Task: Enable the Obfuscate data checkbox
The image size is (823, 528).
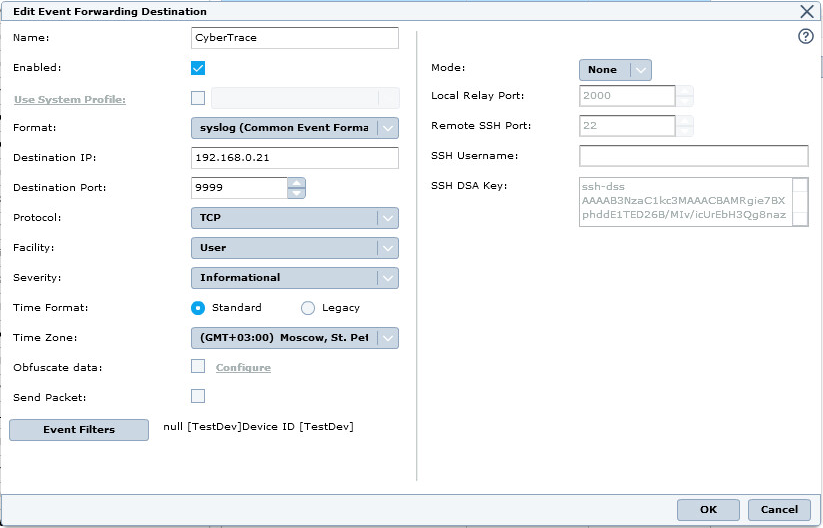Action: [x=198, y=366]
